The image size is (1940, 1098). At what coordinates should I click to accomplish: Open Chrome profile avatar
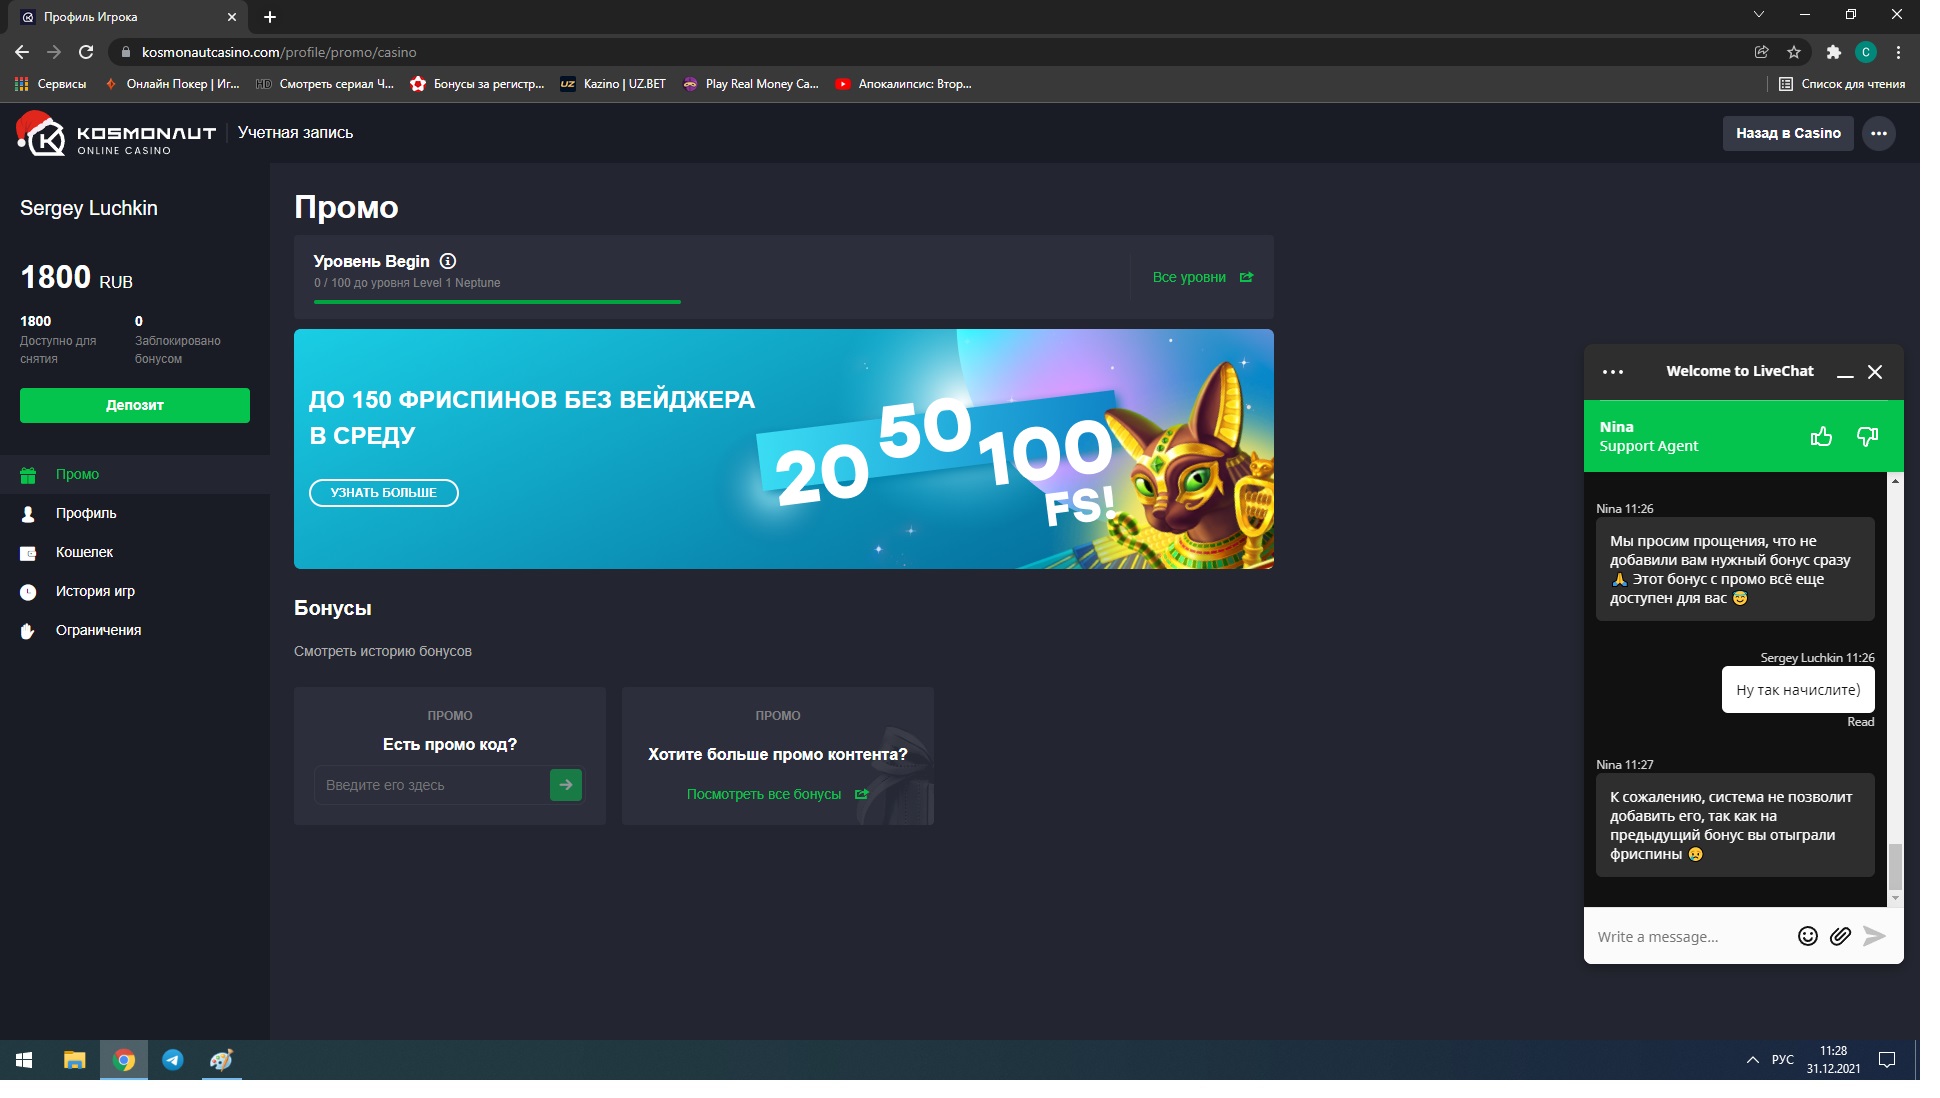pos(1866,52)
